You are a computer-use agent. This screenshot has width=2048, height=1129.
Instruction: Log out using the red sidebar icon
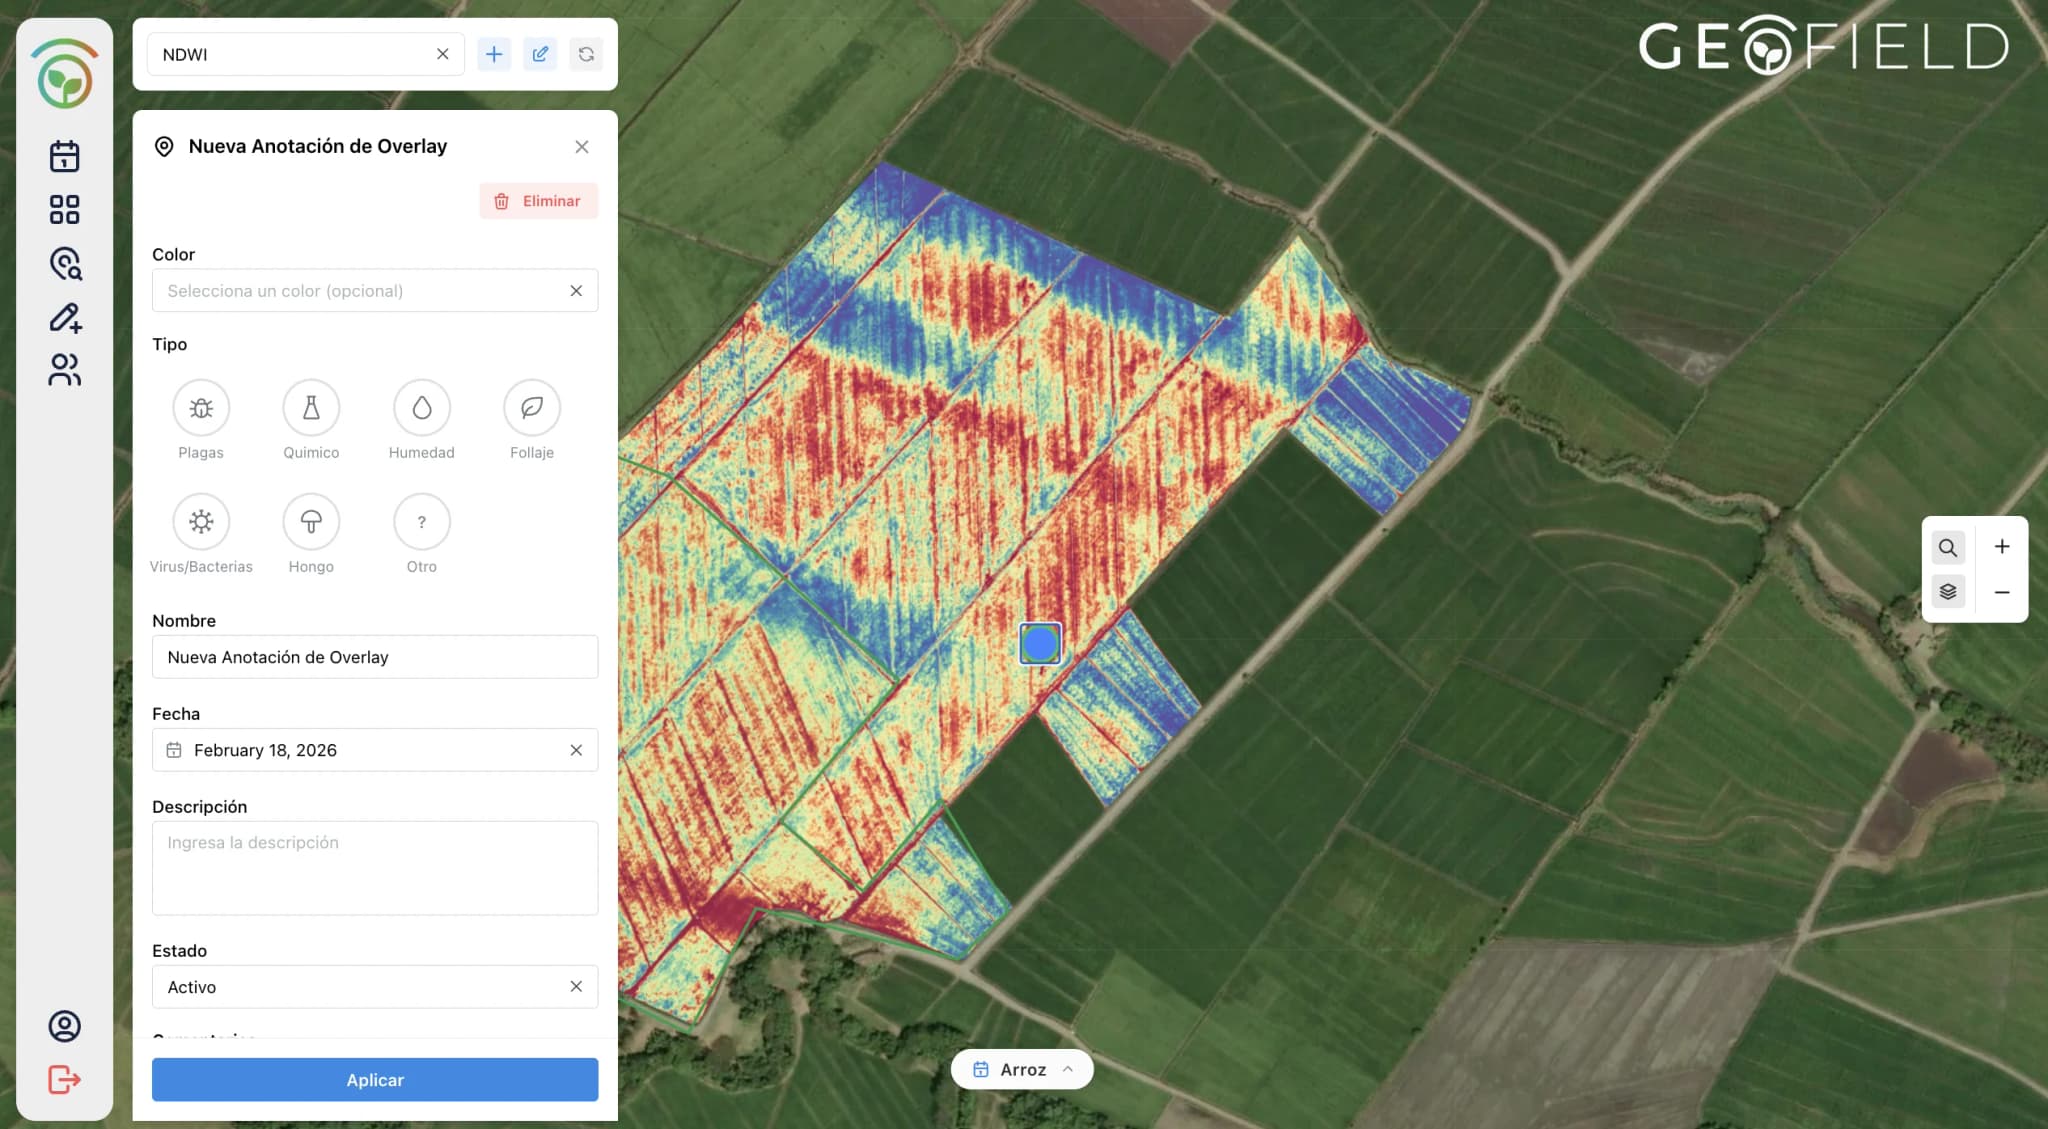tap(64, 1079)
